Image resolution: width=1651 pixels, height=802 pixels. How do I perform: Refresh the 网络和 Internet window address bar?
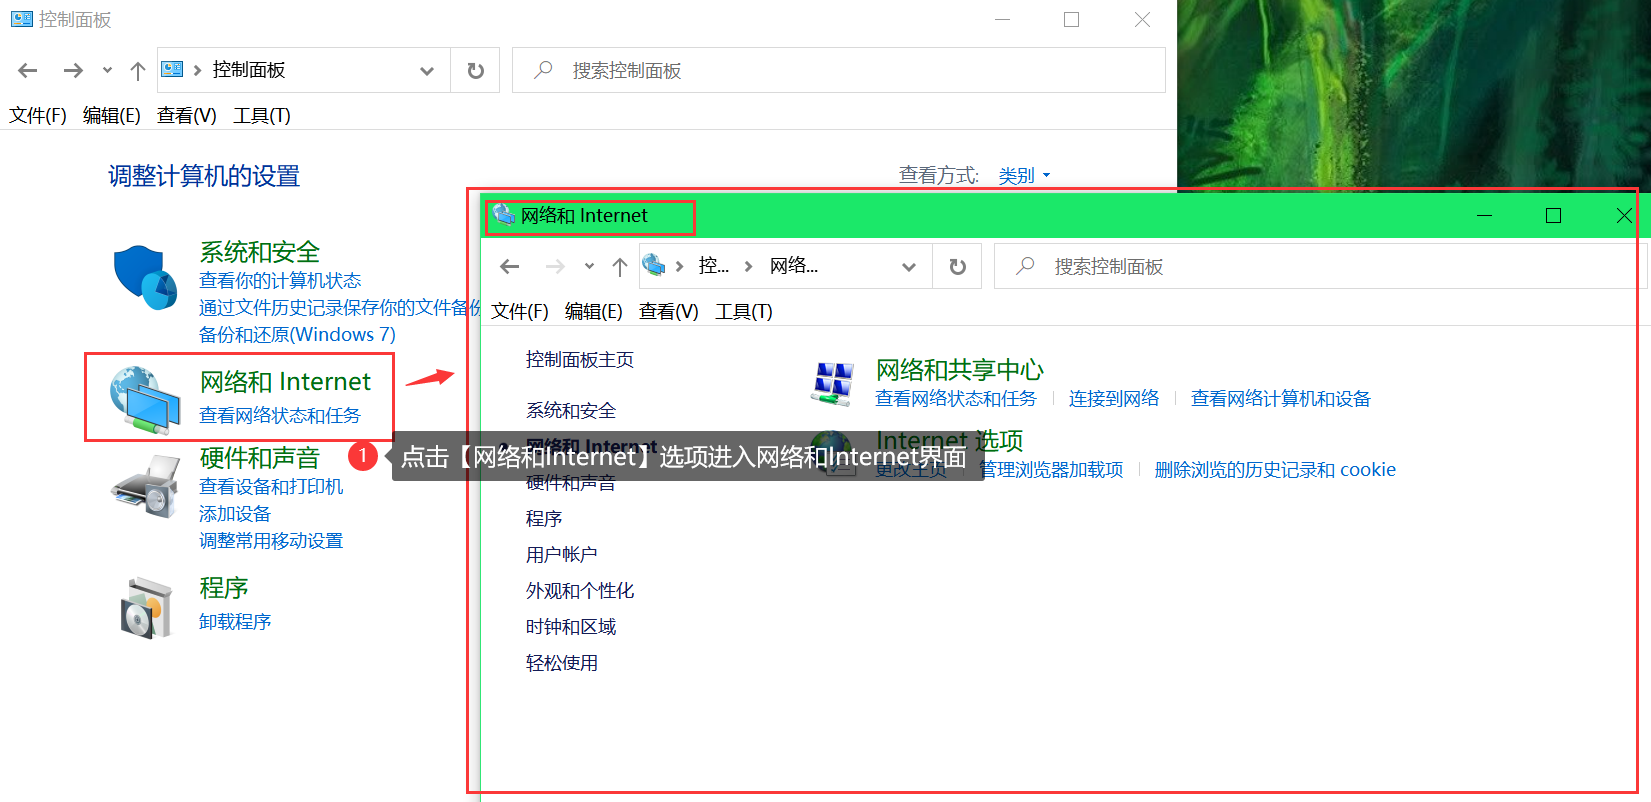(958, 266)
